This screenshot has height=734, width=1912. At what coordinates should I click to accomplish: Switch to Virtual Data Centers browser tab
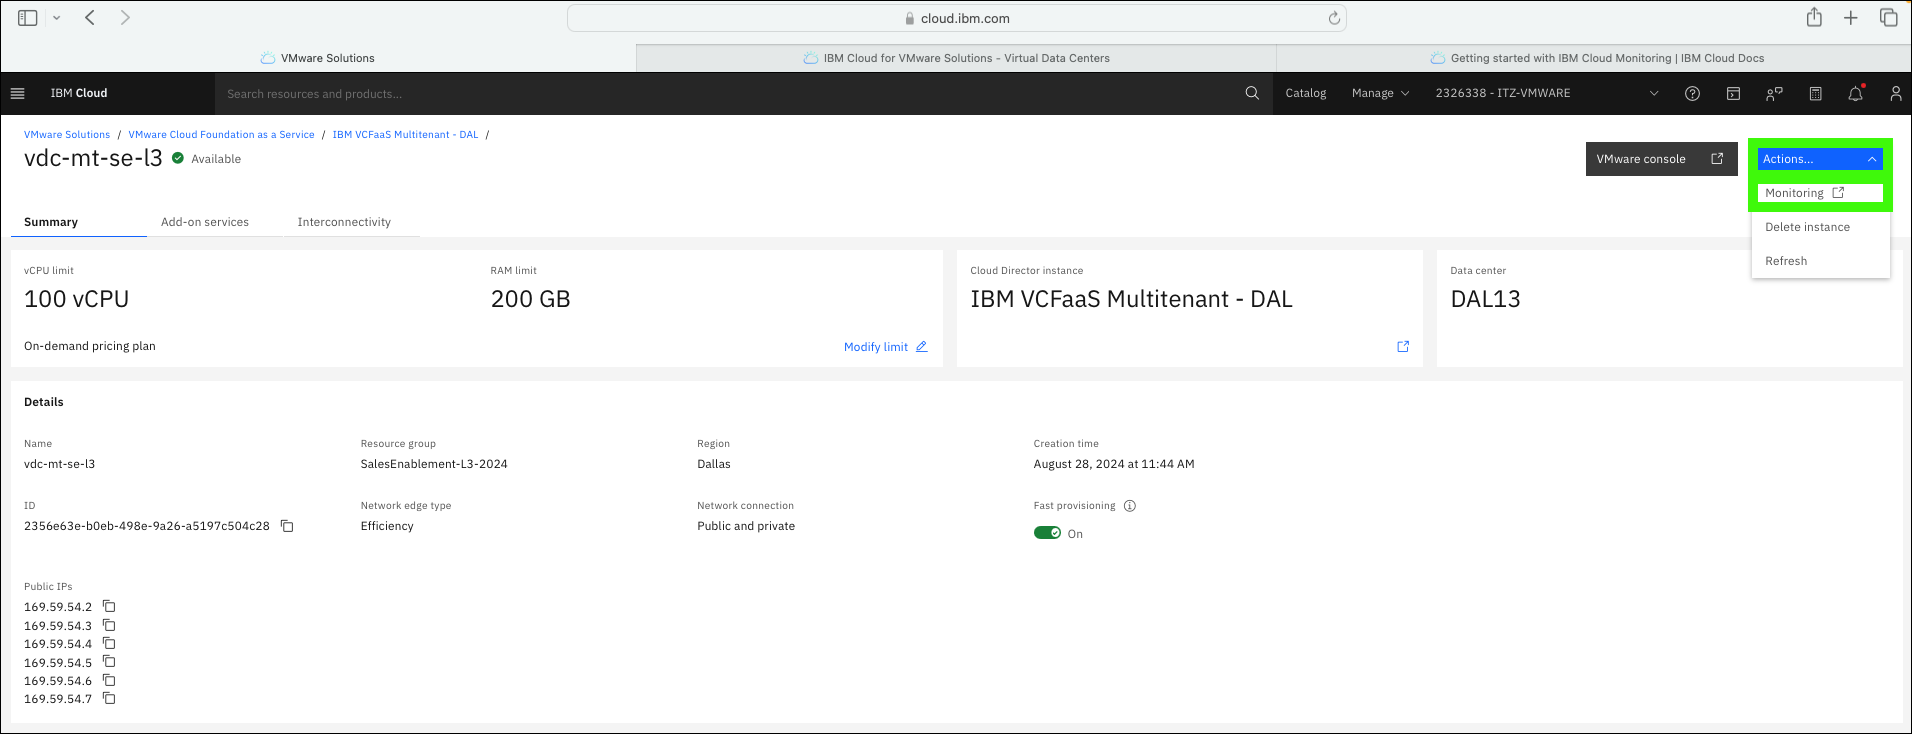coord(957,58)
